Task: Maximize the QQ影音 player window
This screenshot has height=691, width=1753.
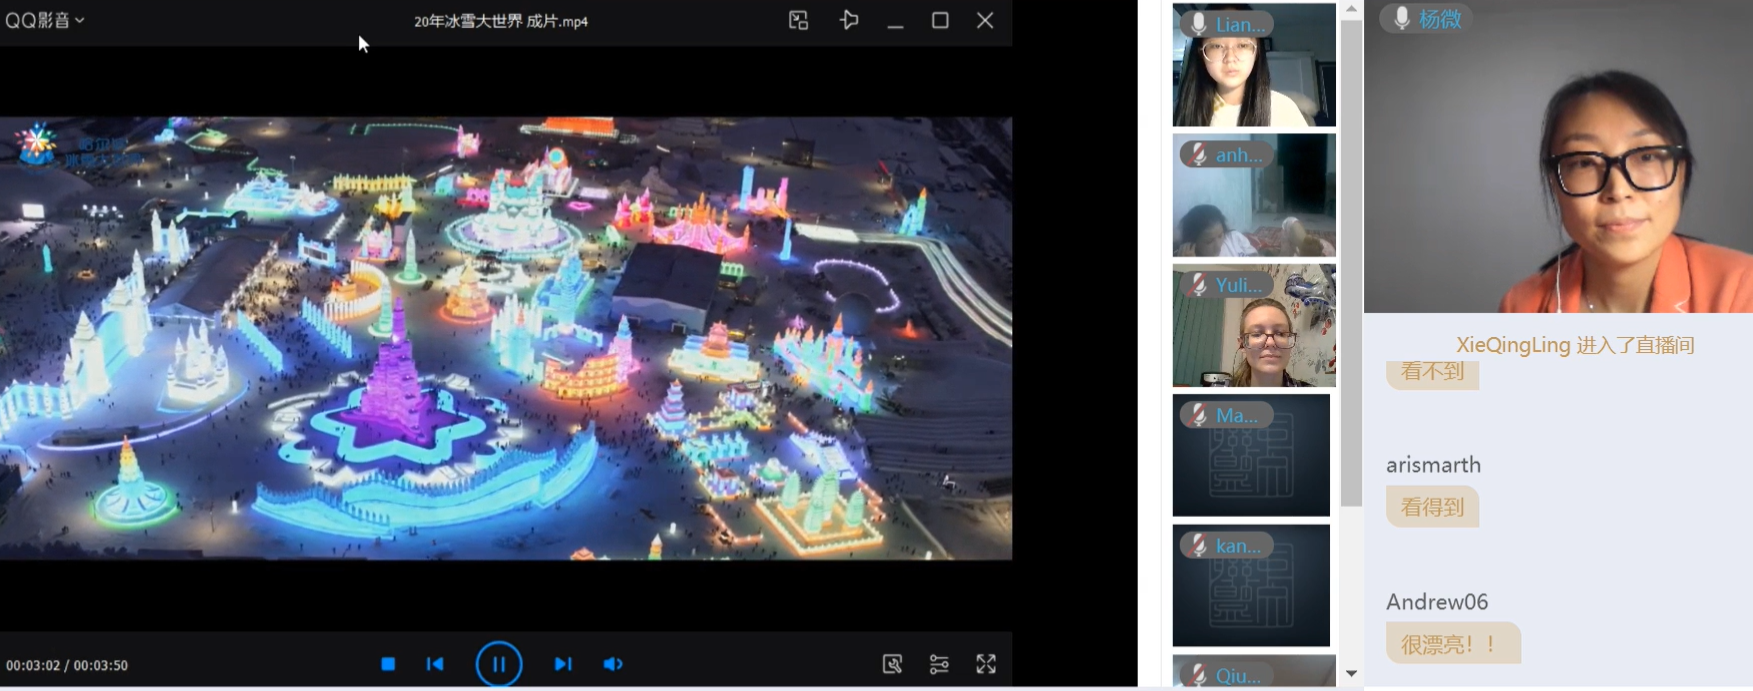Action: 940,20
